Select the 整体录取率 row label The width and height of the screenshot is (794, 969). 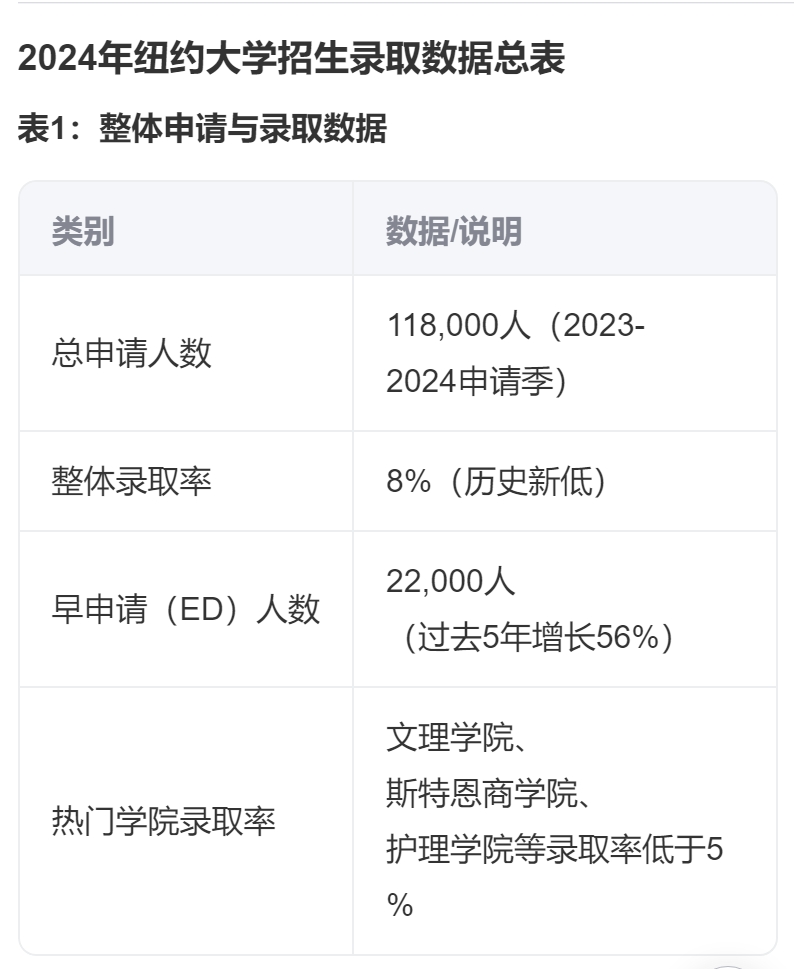(x=131, y=482)
